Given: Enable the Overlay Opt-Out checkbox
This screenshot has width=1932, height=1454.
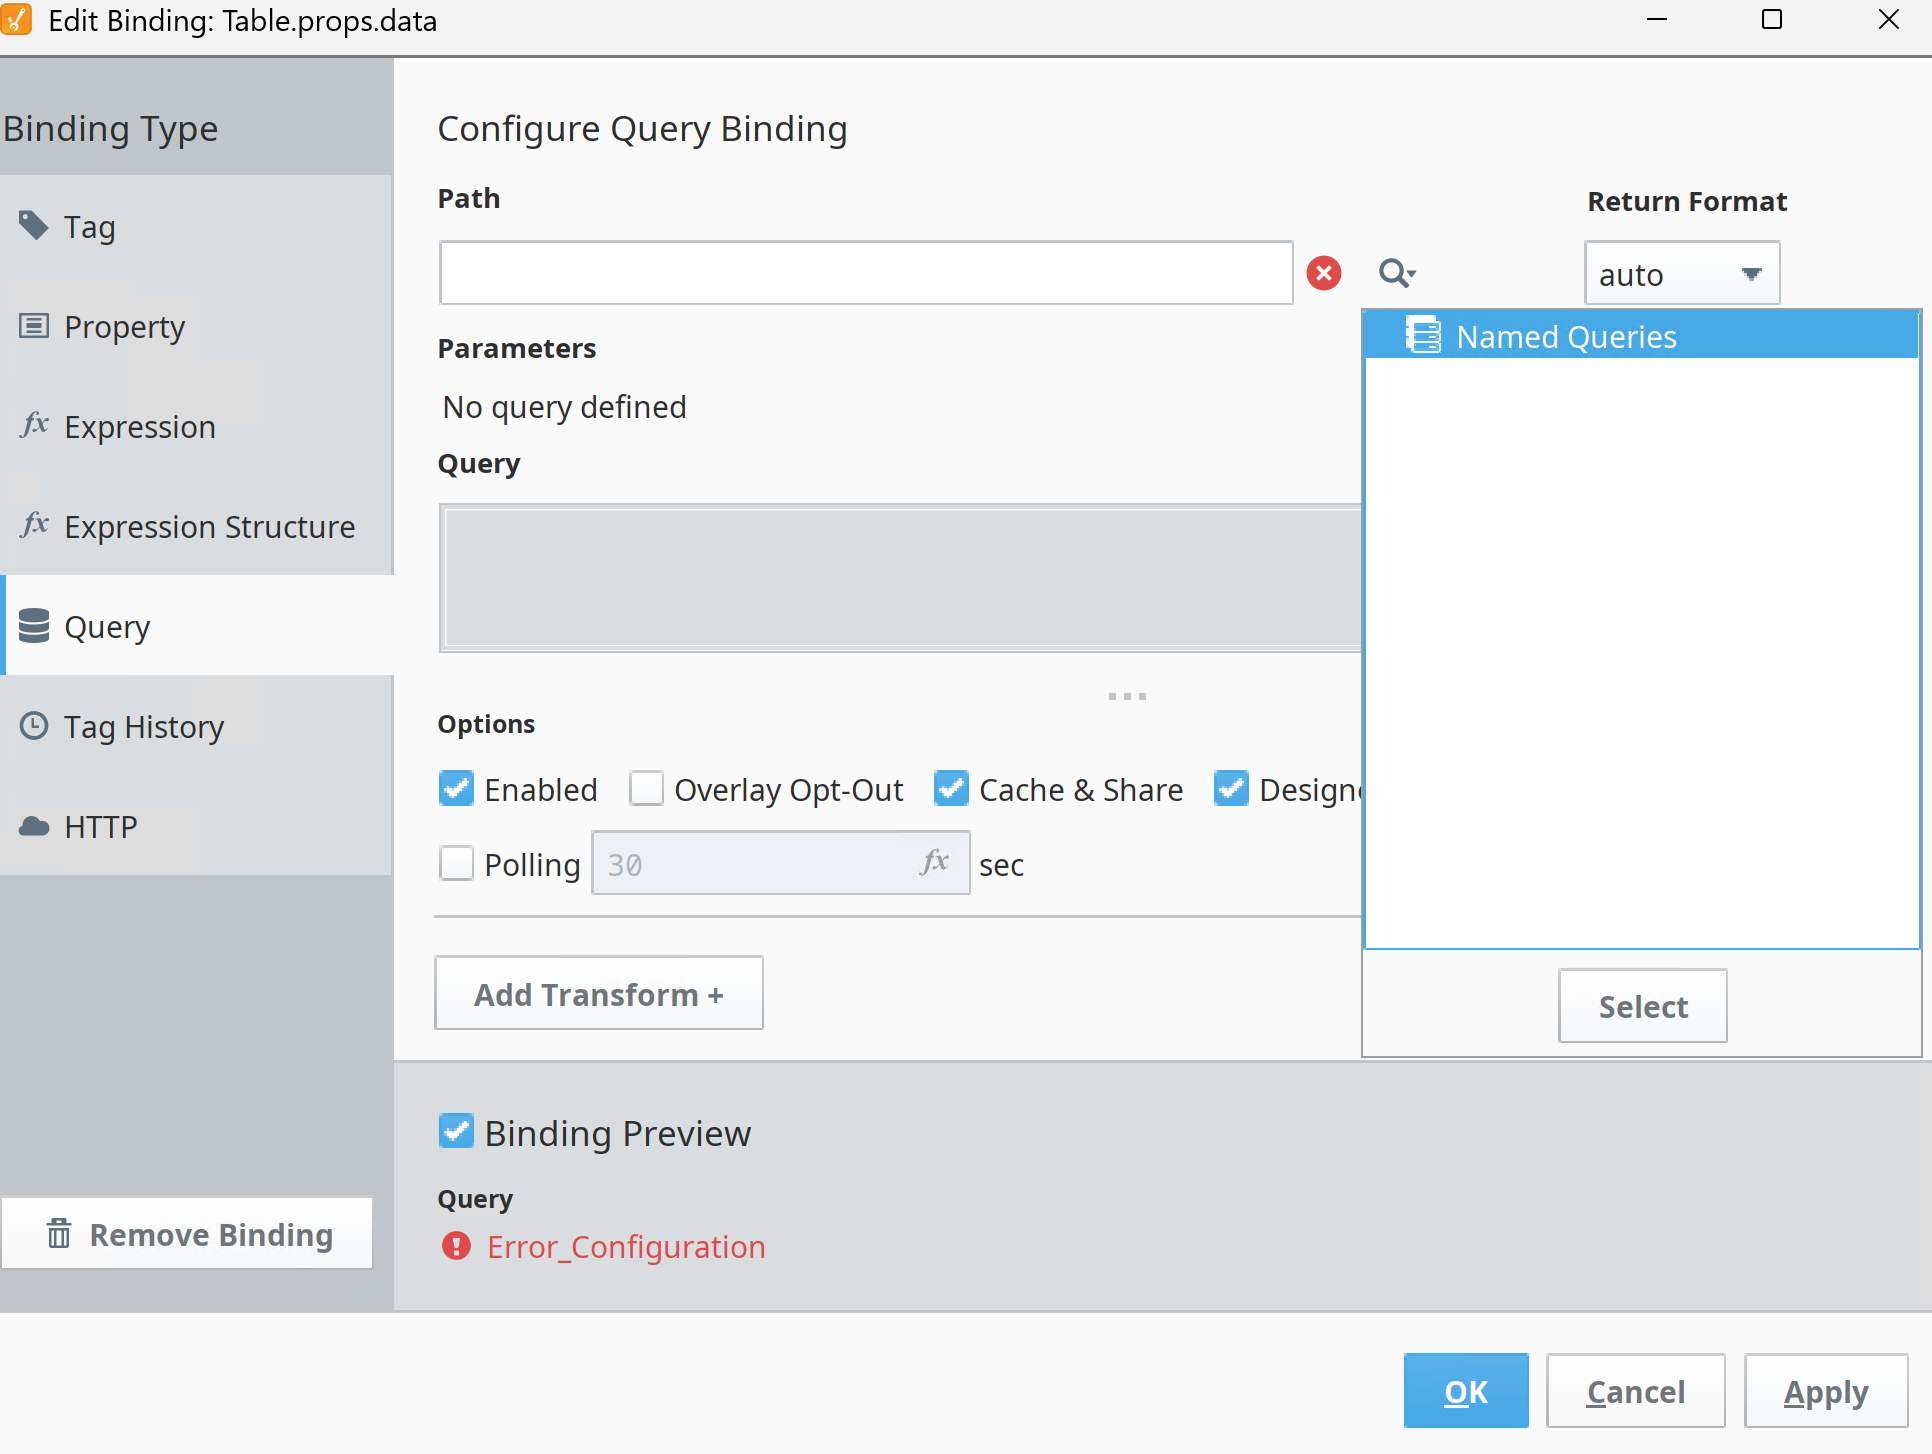Looking at the screenshot, I should click(x=647, y=789).
